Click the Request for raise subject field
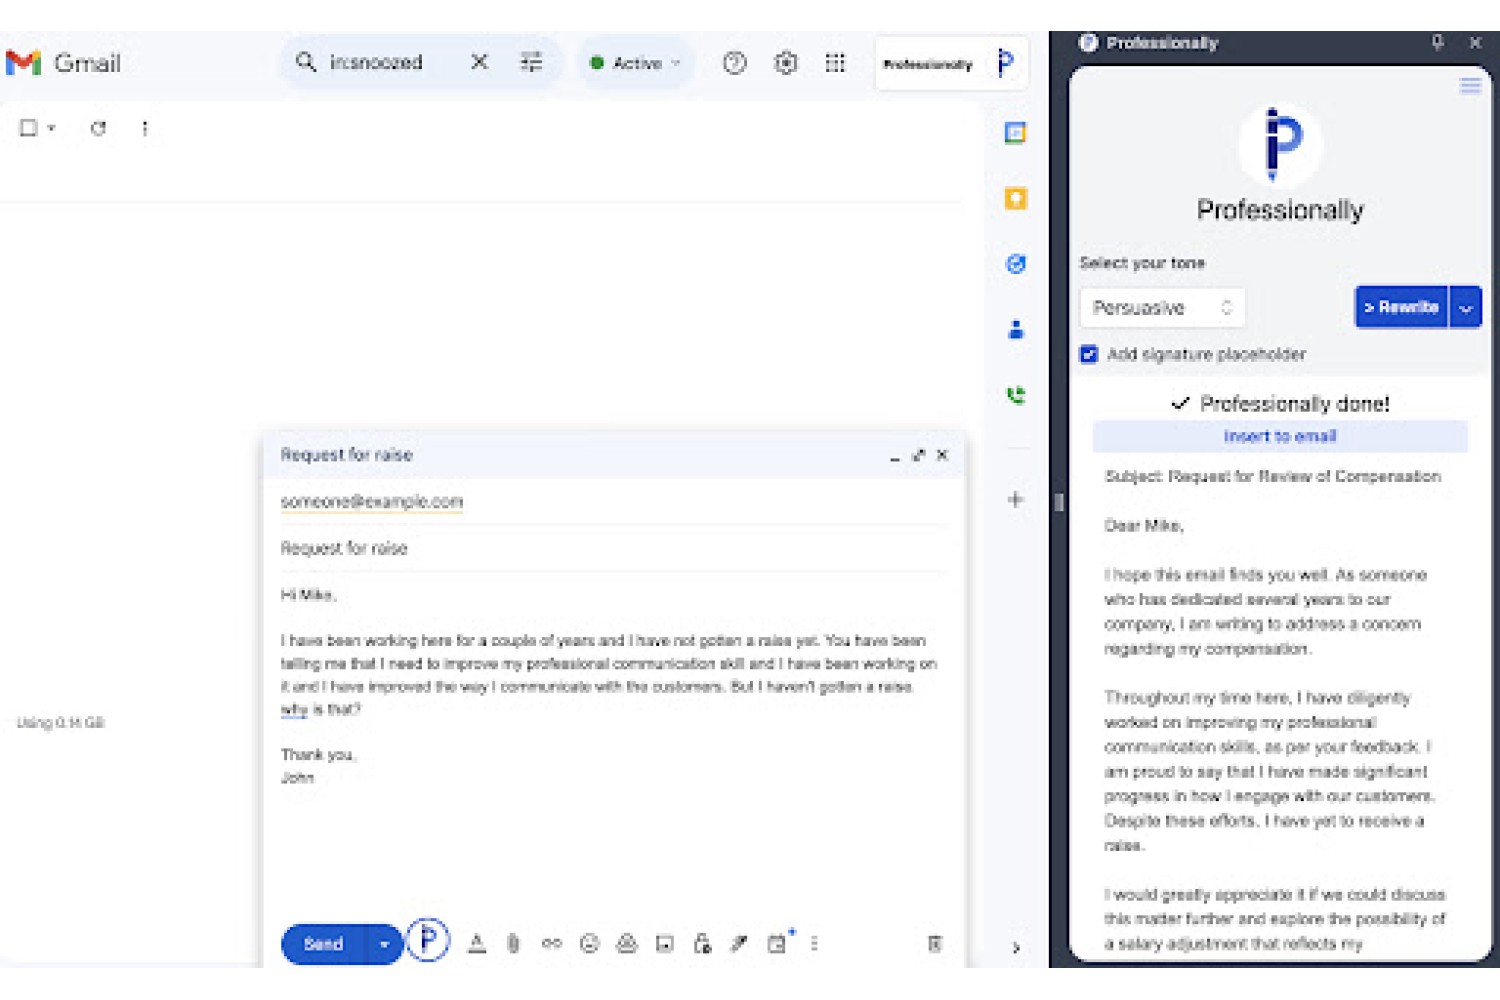Viewport: 1500px width, 1000px height. [x=613, y=548]
